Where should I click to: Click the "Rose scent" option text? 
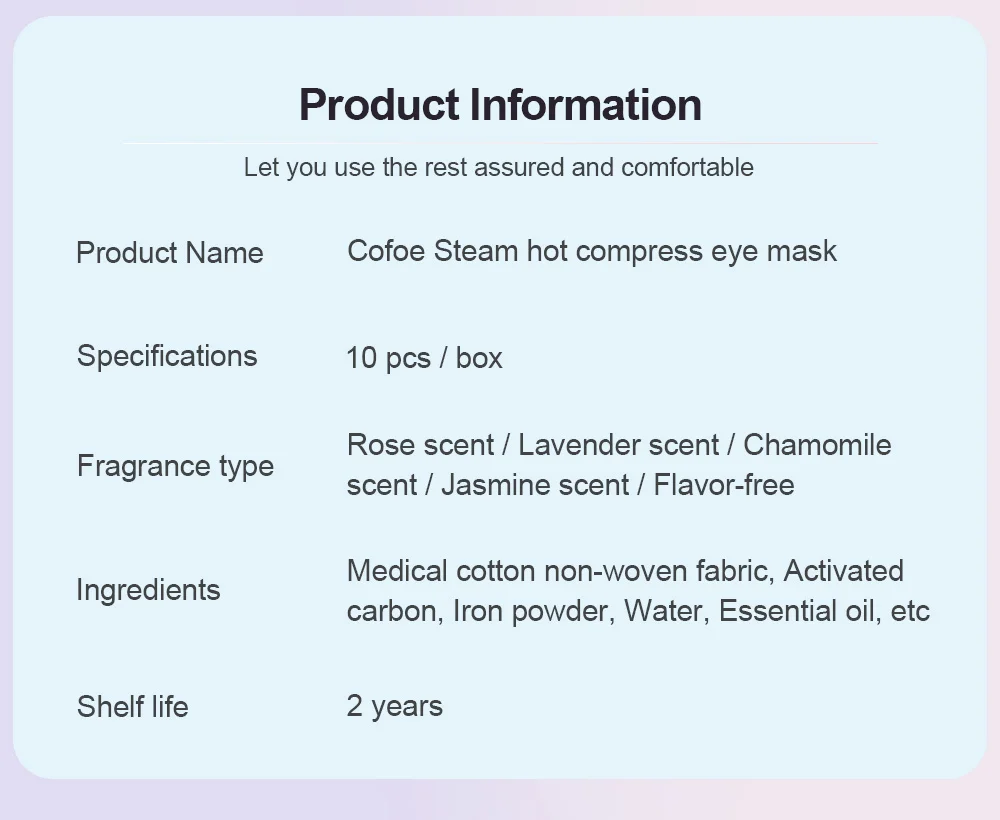click(x=420, y=445)
